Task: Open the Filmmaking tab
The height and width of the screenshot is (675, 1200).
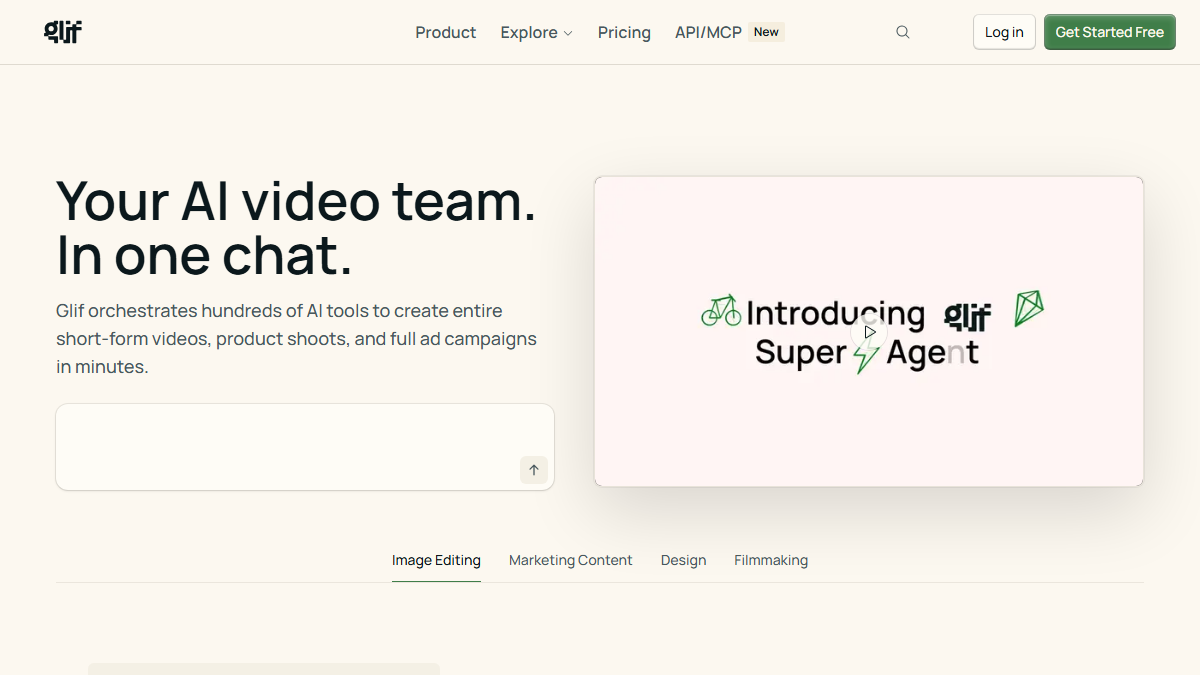Action: click(x=771, y=560)
